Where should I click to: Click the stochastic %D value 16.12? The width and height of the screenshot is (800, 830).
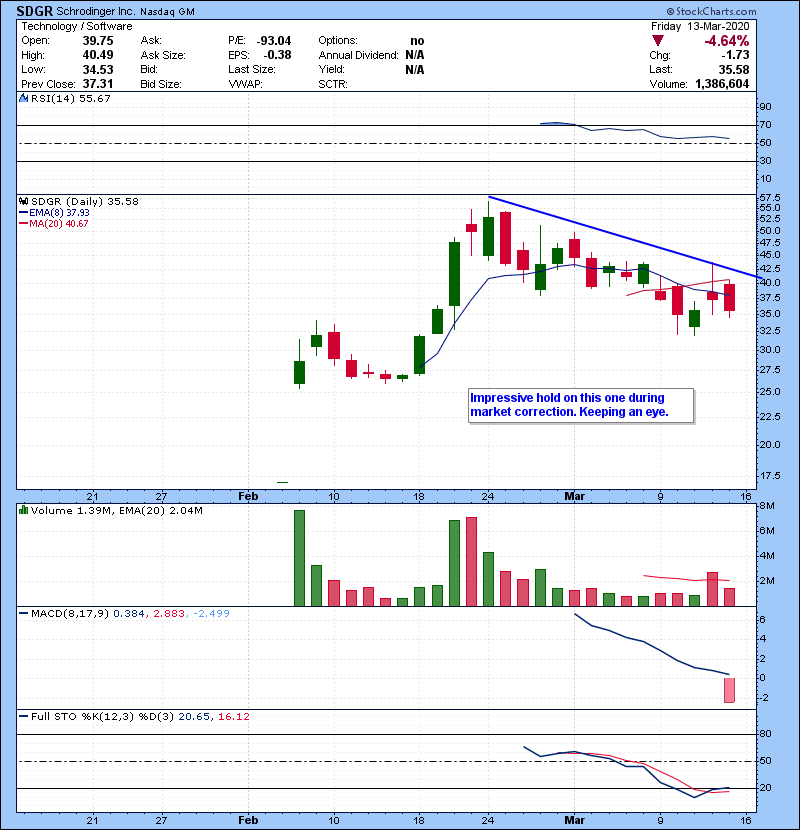point(233,717)
